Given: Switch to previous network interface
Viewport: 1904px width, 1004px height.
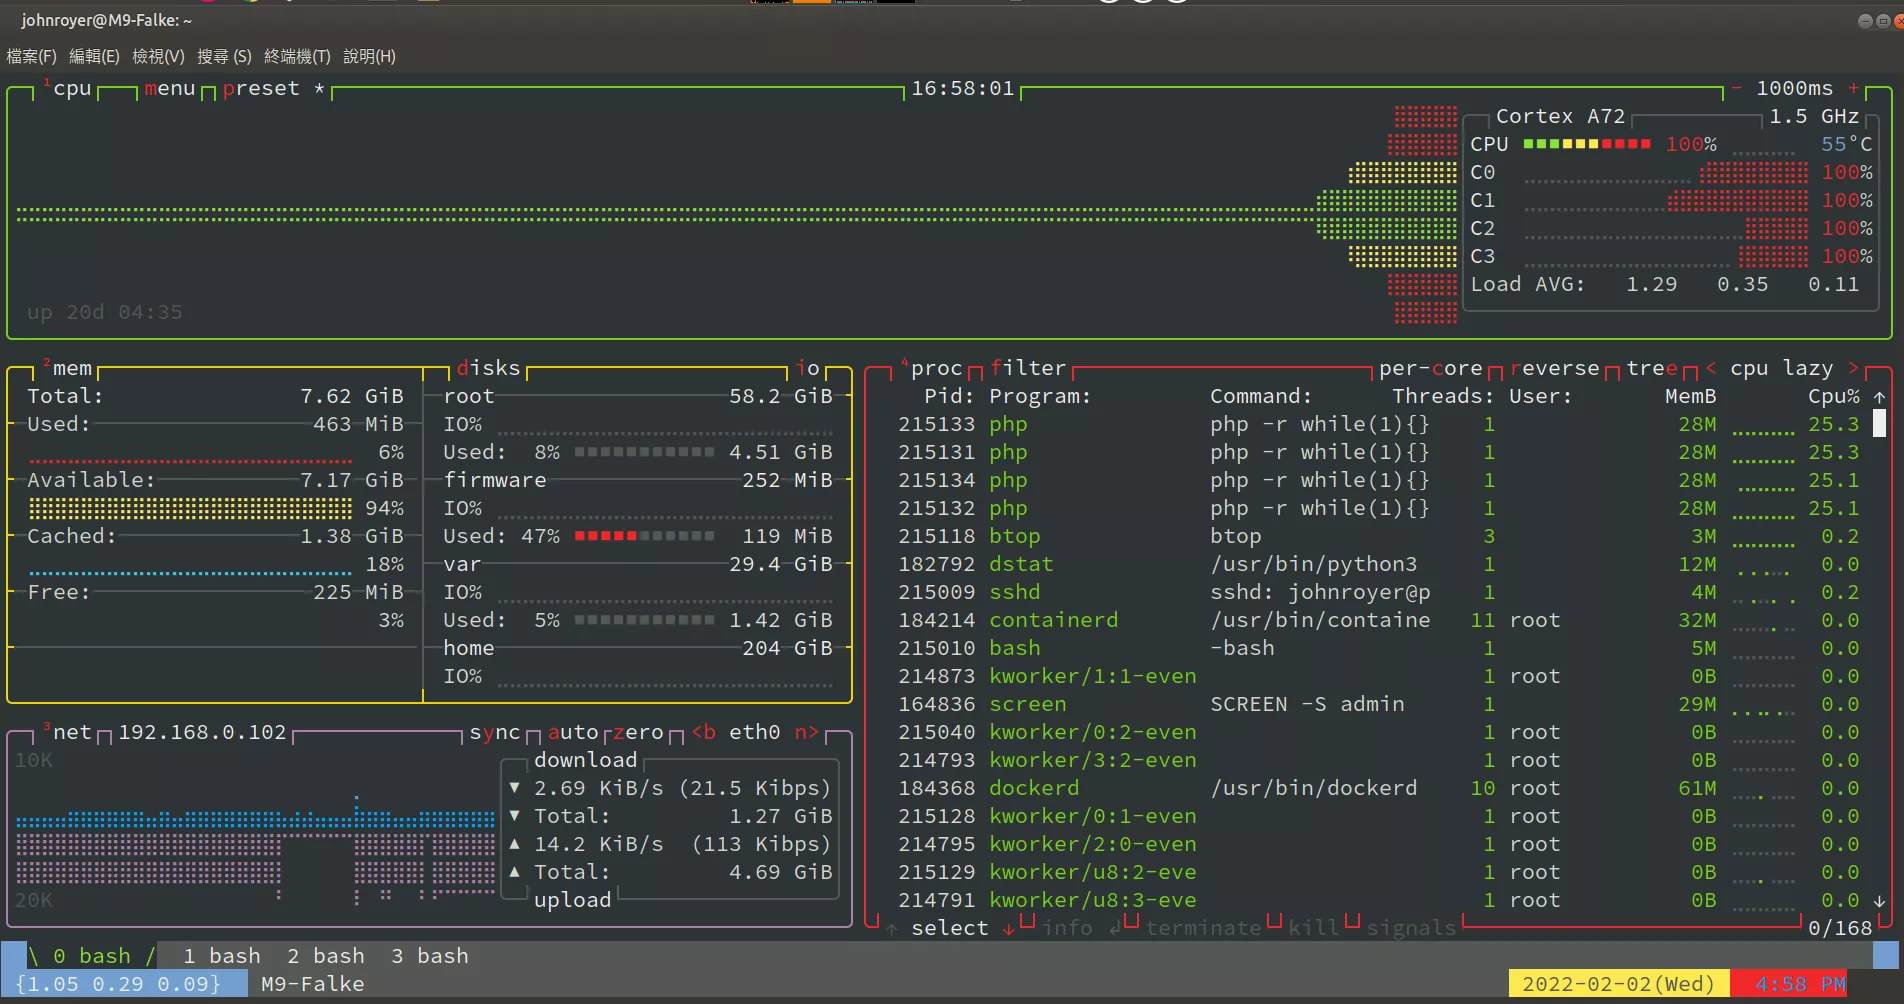Looking at the screenshot, I should pyautogui.click(x=704, y=732).
